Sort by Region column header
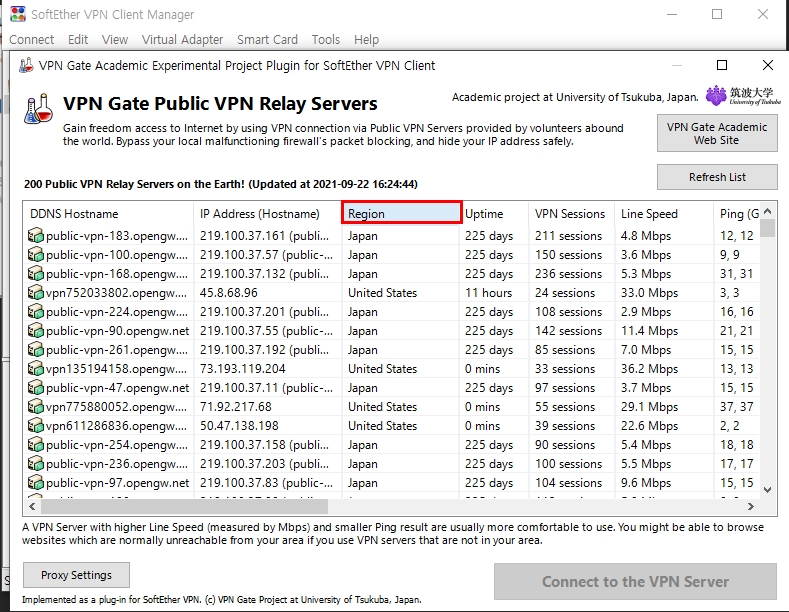Screen dimensions: 789x612 402,213
